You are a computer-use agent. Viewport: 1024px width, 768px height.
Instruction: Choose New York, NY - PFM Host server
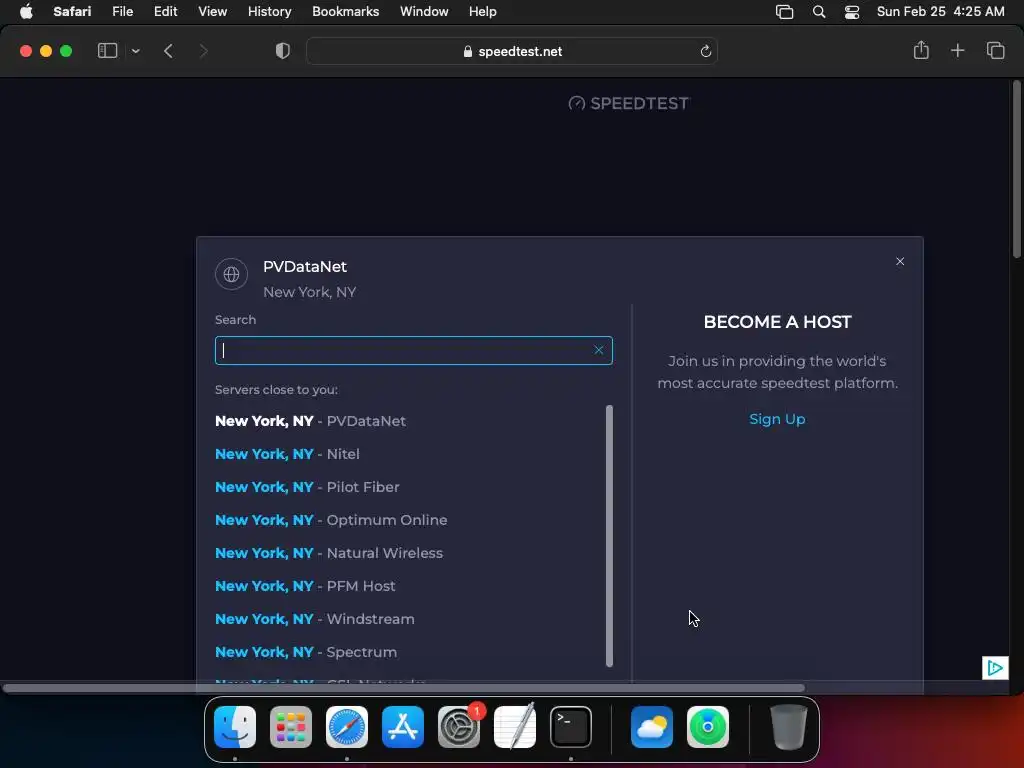[x=305, y=586]
